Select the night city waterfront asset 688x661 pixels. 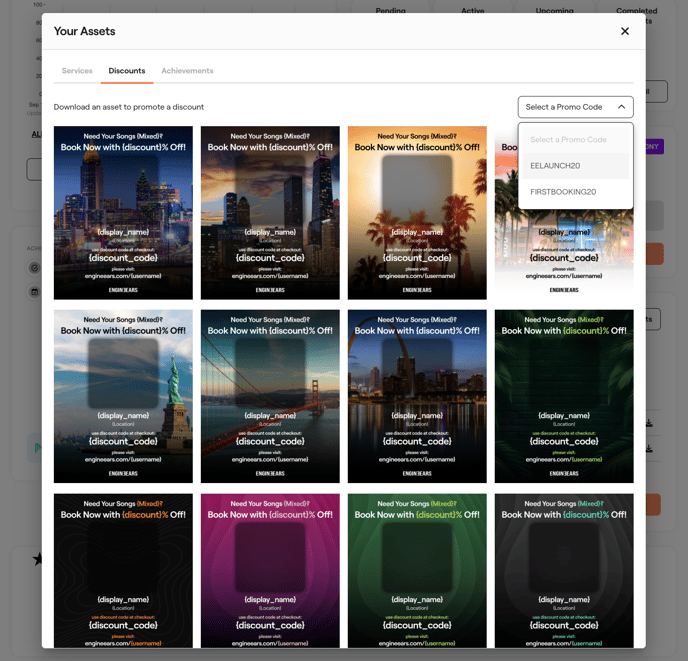click(x=417, y=396)
